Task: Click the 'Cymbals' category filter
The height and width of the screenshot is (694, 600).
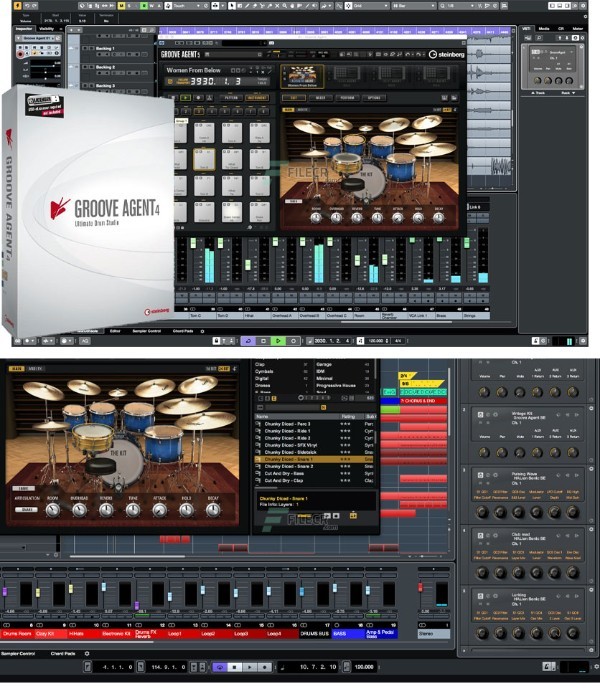Action: pyautogui.click(x=264, y=371)
